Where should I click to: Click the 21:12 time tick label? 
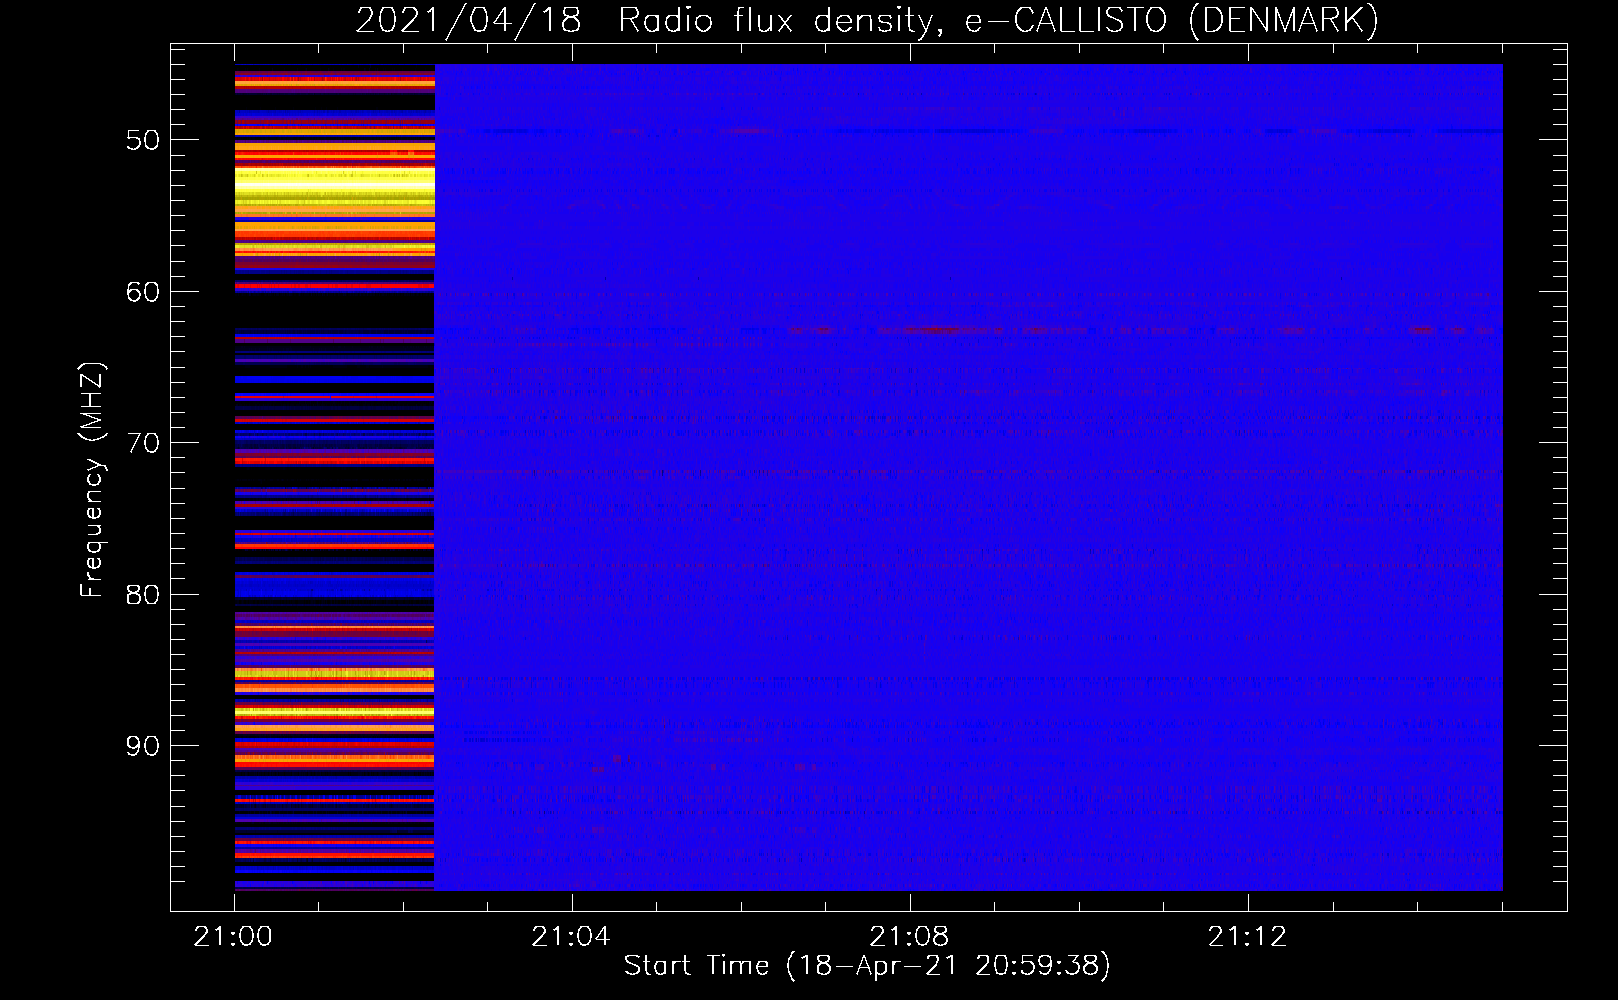pyautogui.click(x=1247, y=937)
